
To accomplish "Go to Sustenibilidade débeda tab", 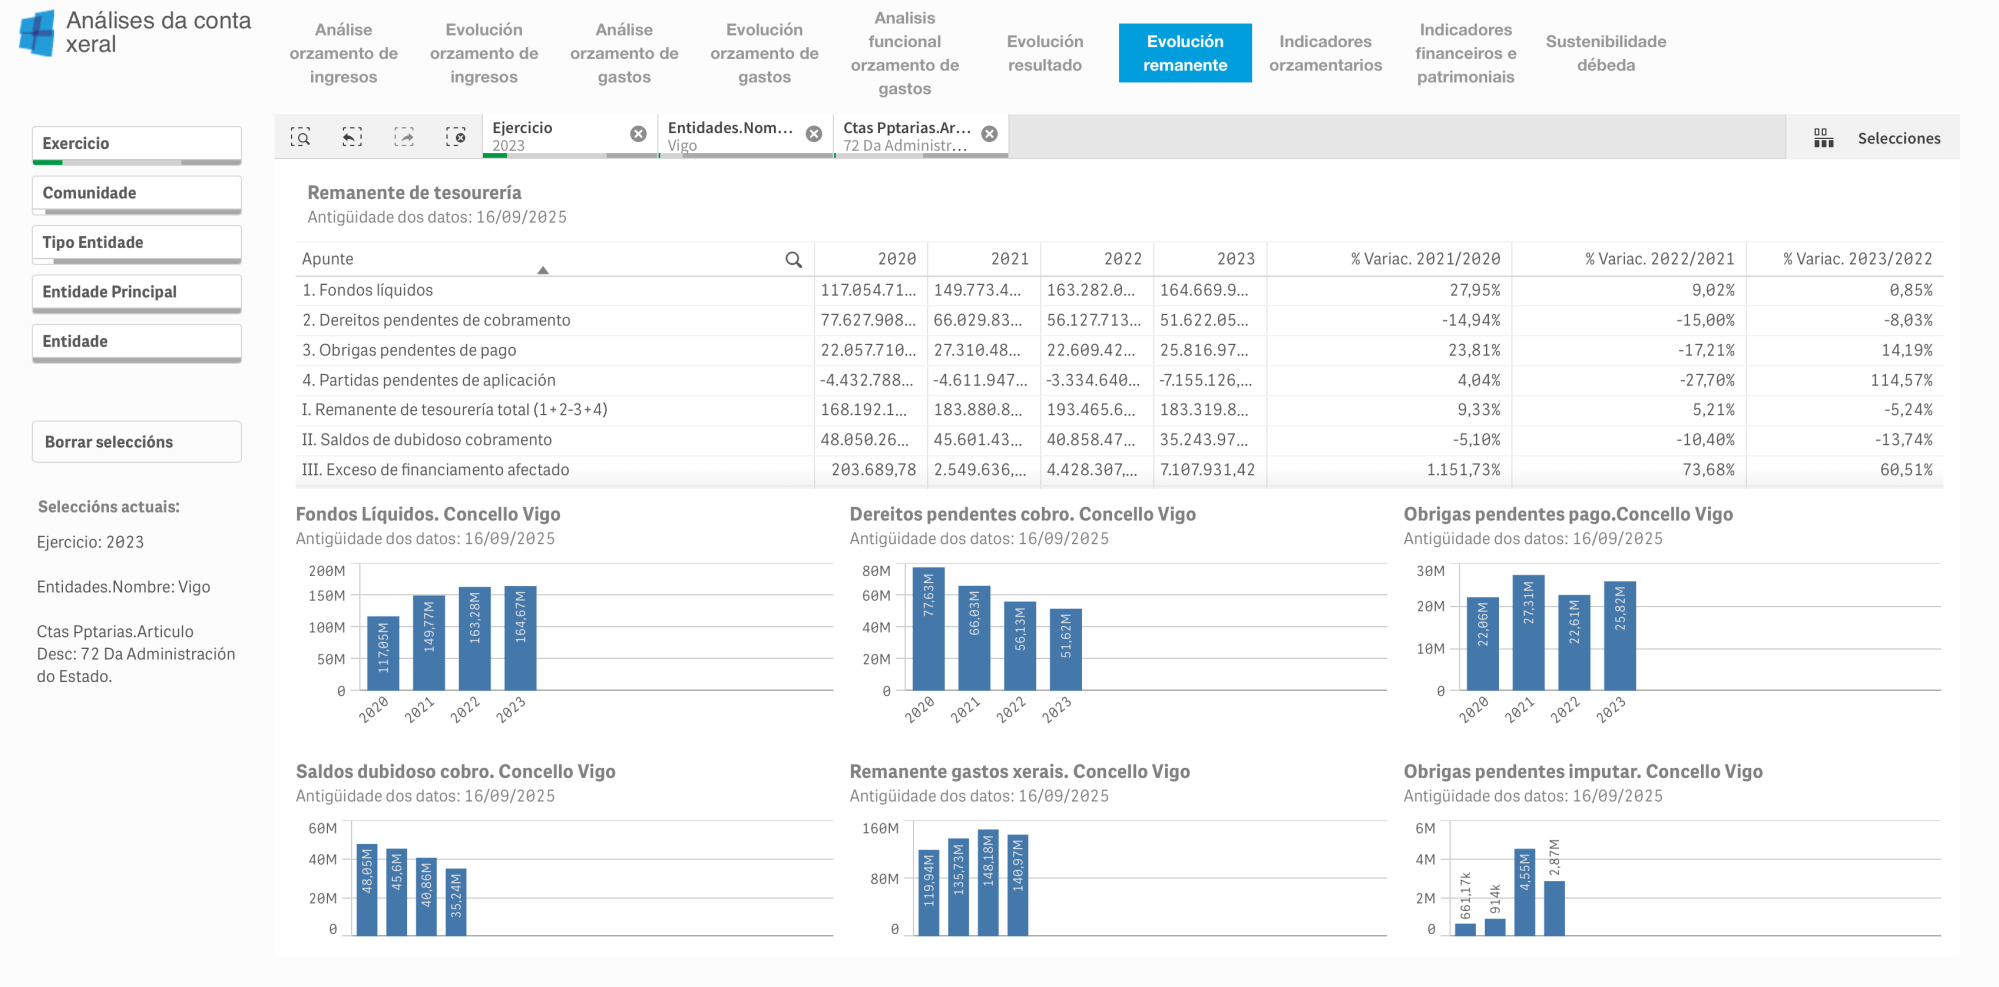I will point(1605,53).
